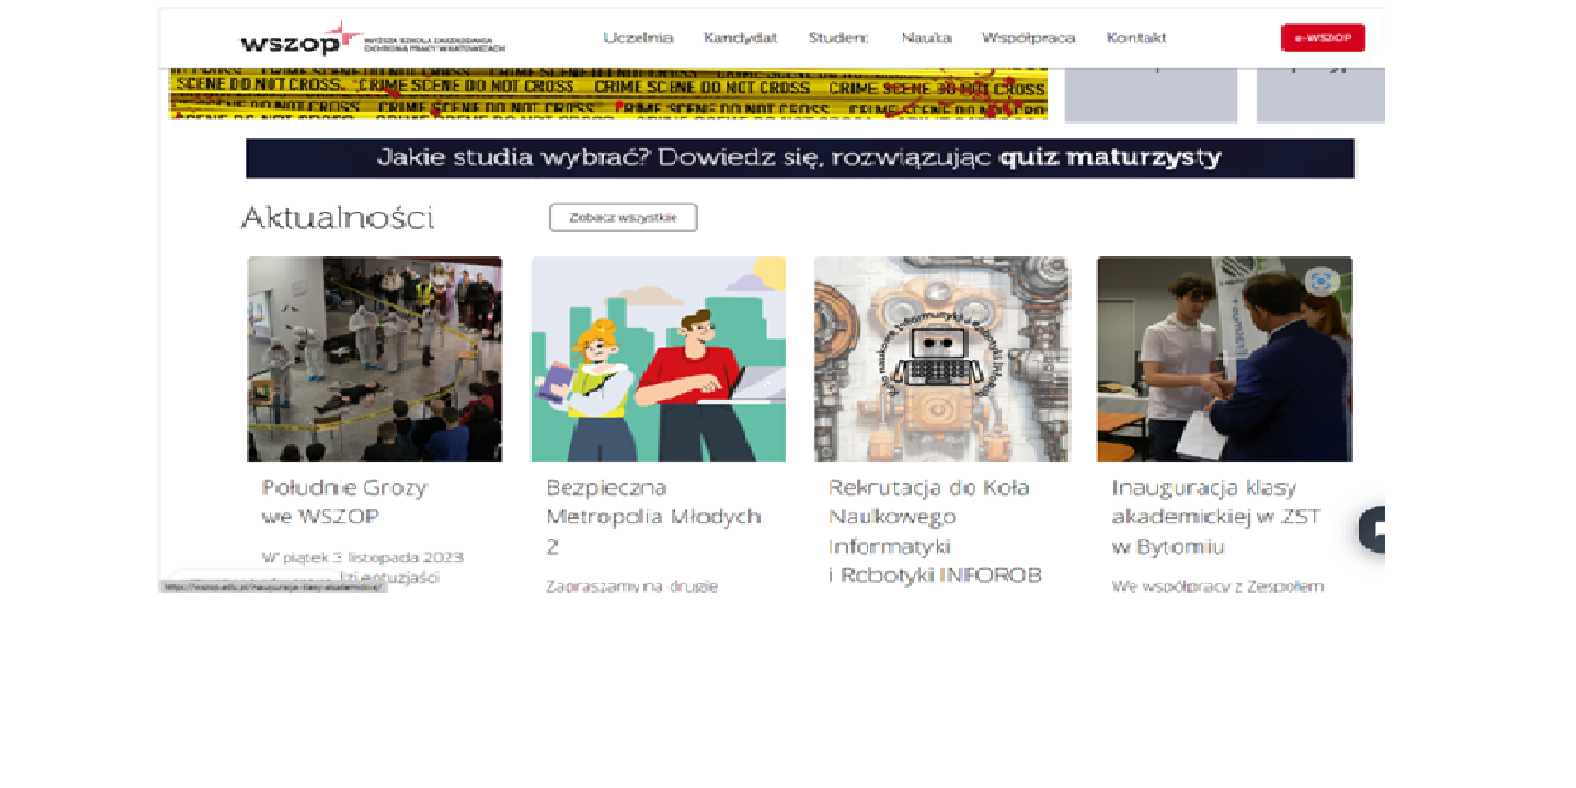
Task: Click the WSZOP logo in header
Action: [x=372, y=39]
